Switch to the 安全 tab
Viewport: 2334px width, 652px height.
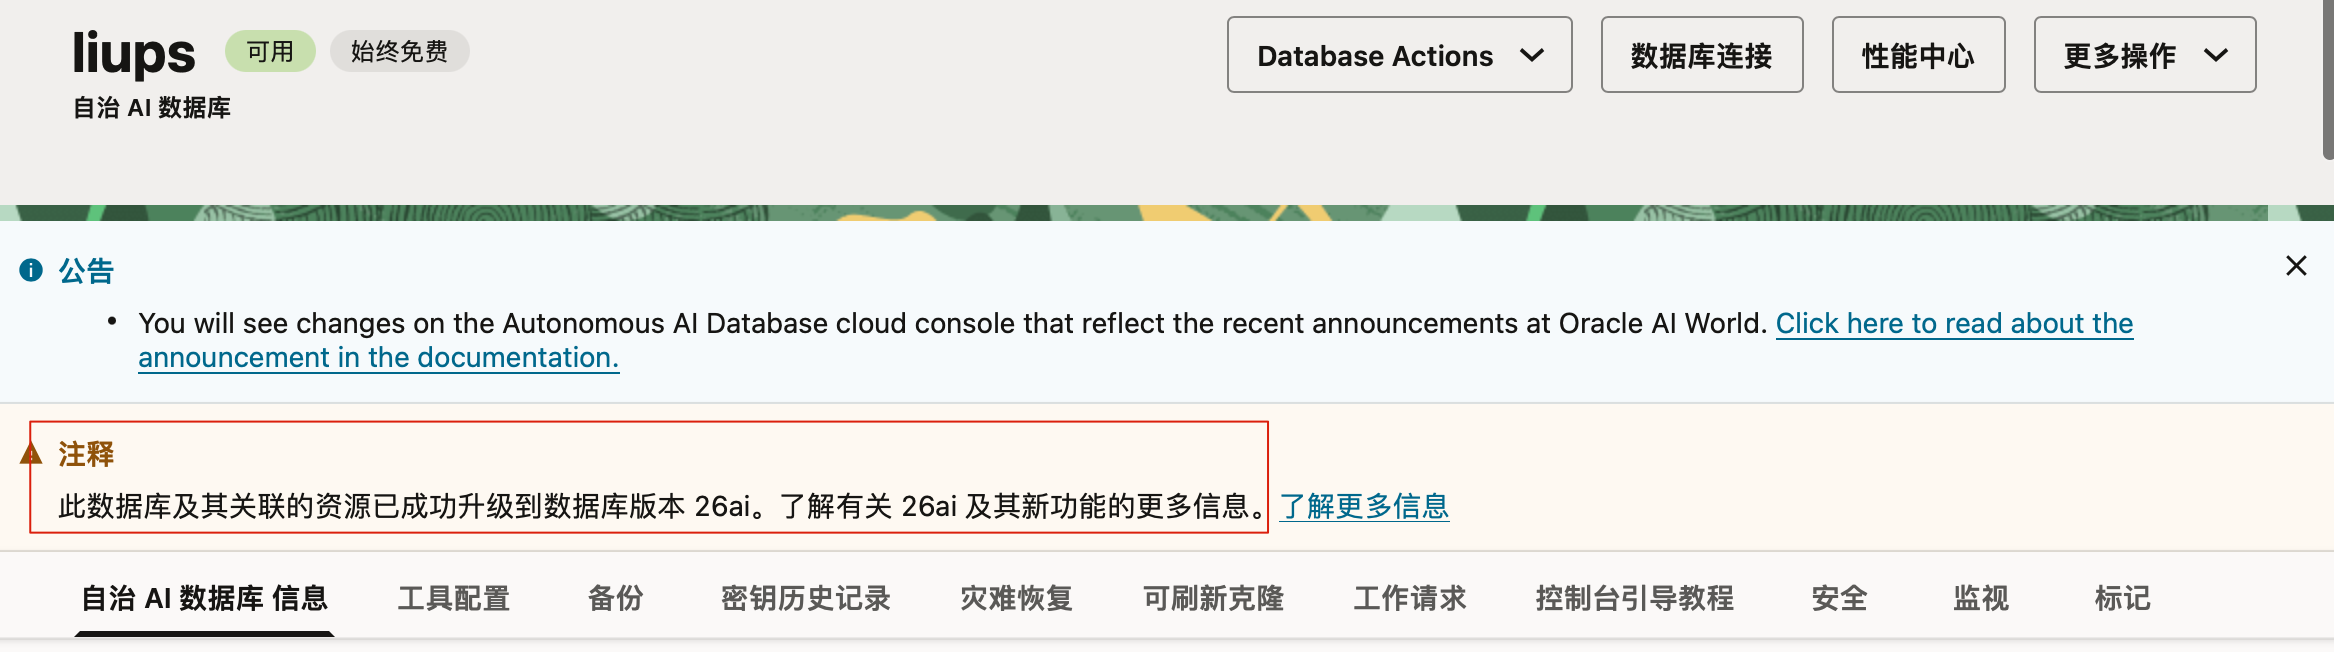(x=1839, y=598)
